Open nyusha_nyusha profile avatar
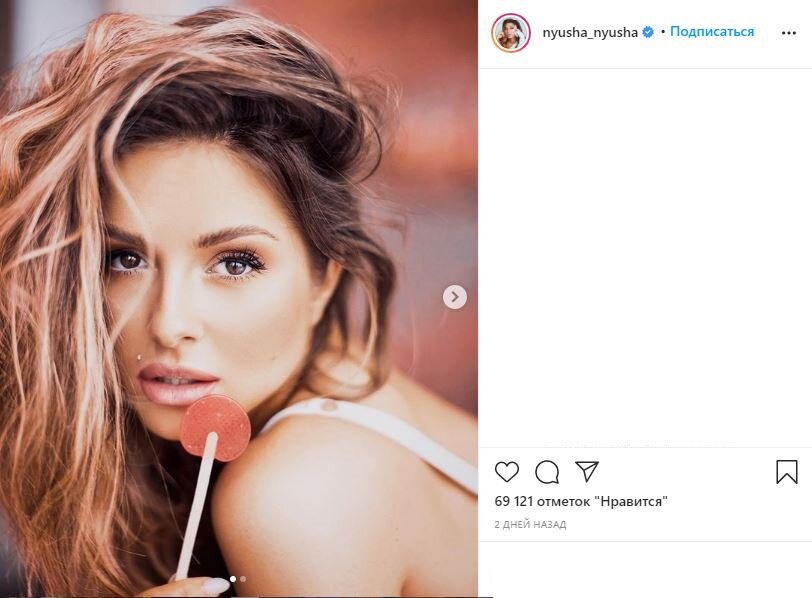This screenshot has height=598, width=812. point(511,33)
